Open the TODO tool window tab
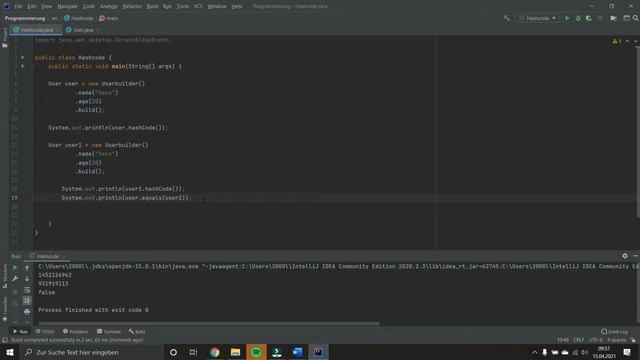Viewport: 640px width, 360px height. pos(45,331)
